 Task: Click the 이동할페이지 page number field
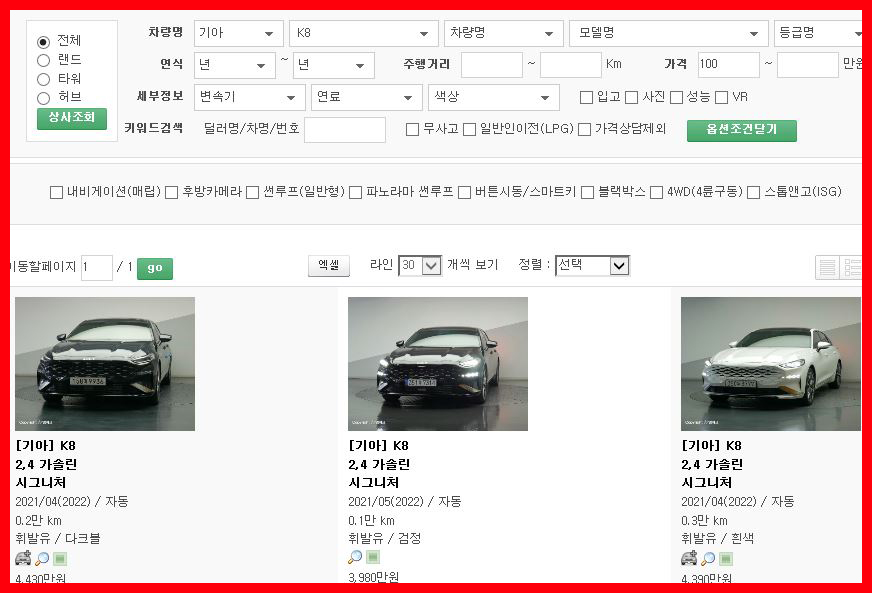[x=97, y=268]
